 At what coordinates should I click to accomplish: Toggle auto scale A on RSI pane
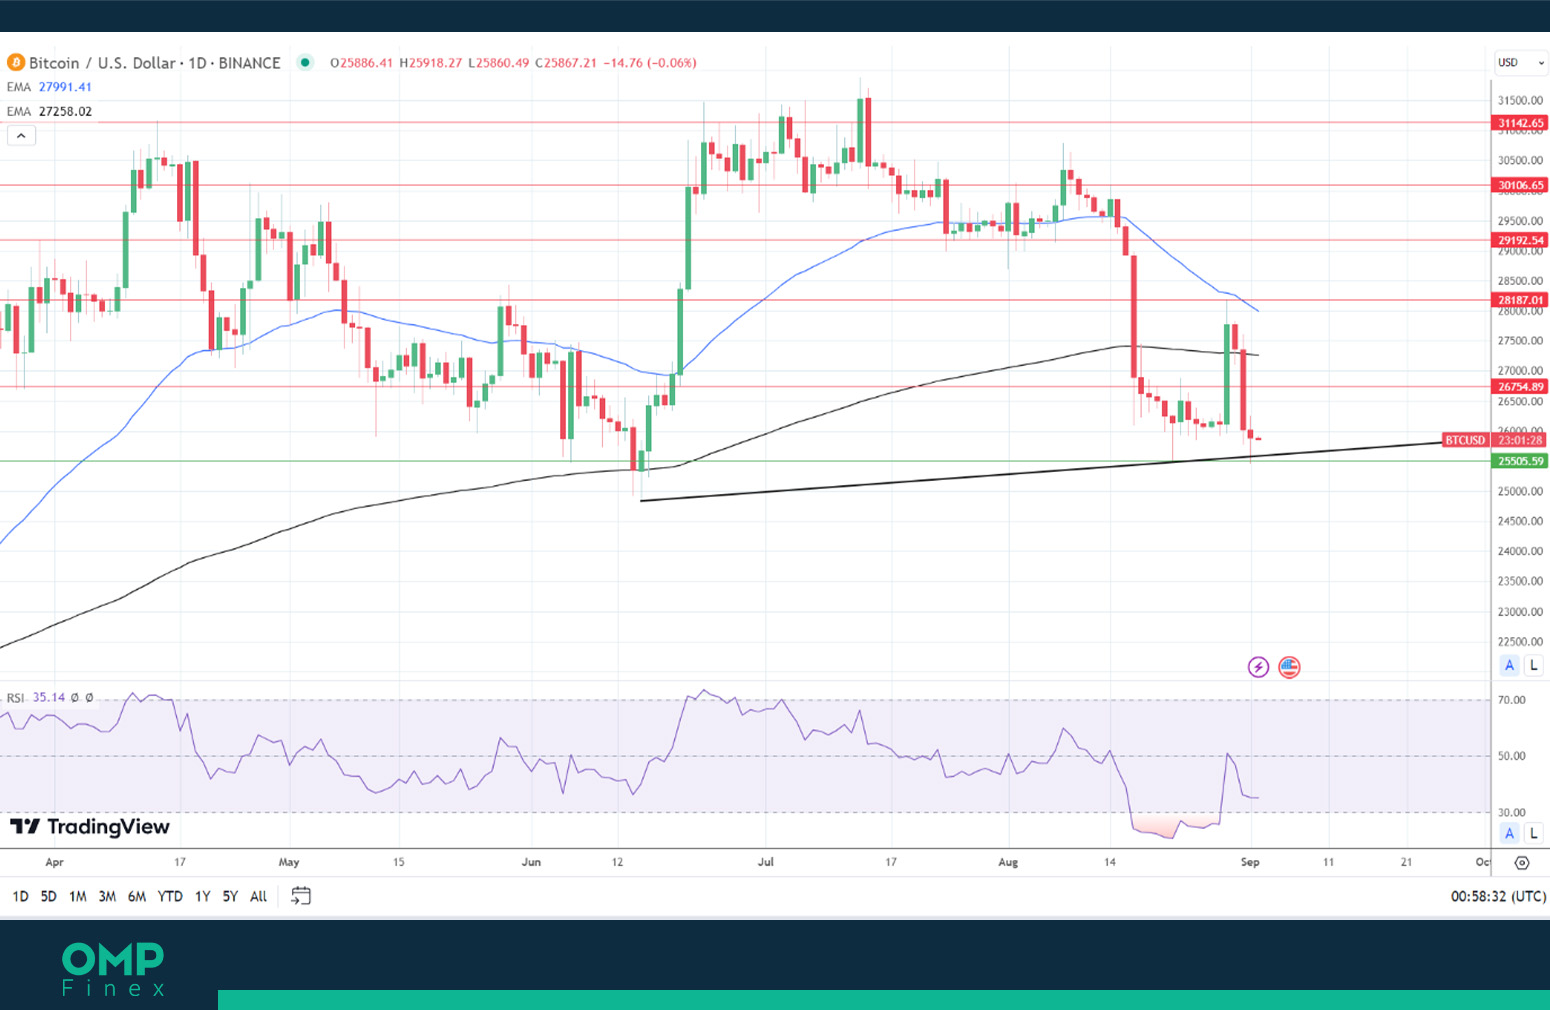(1509, 833)
